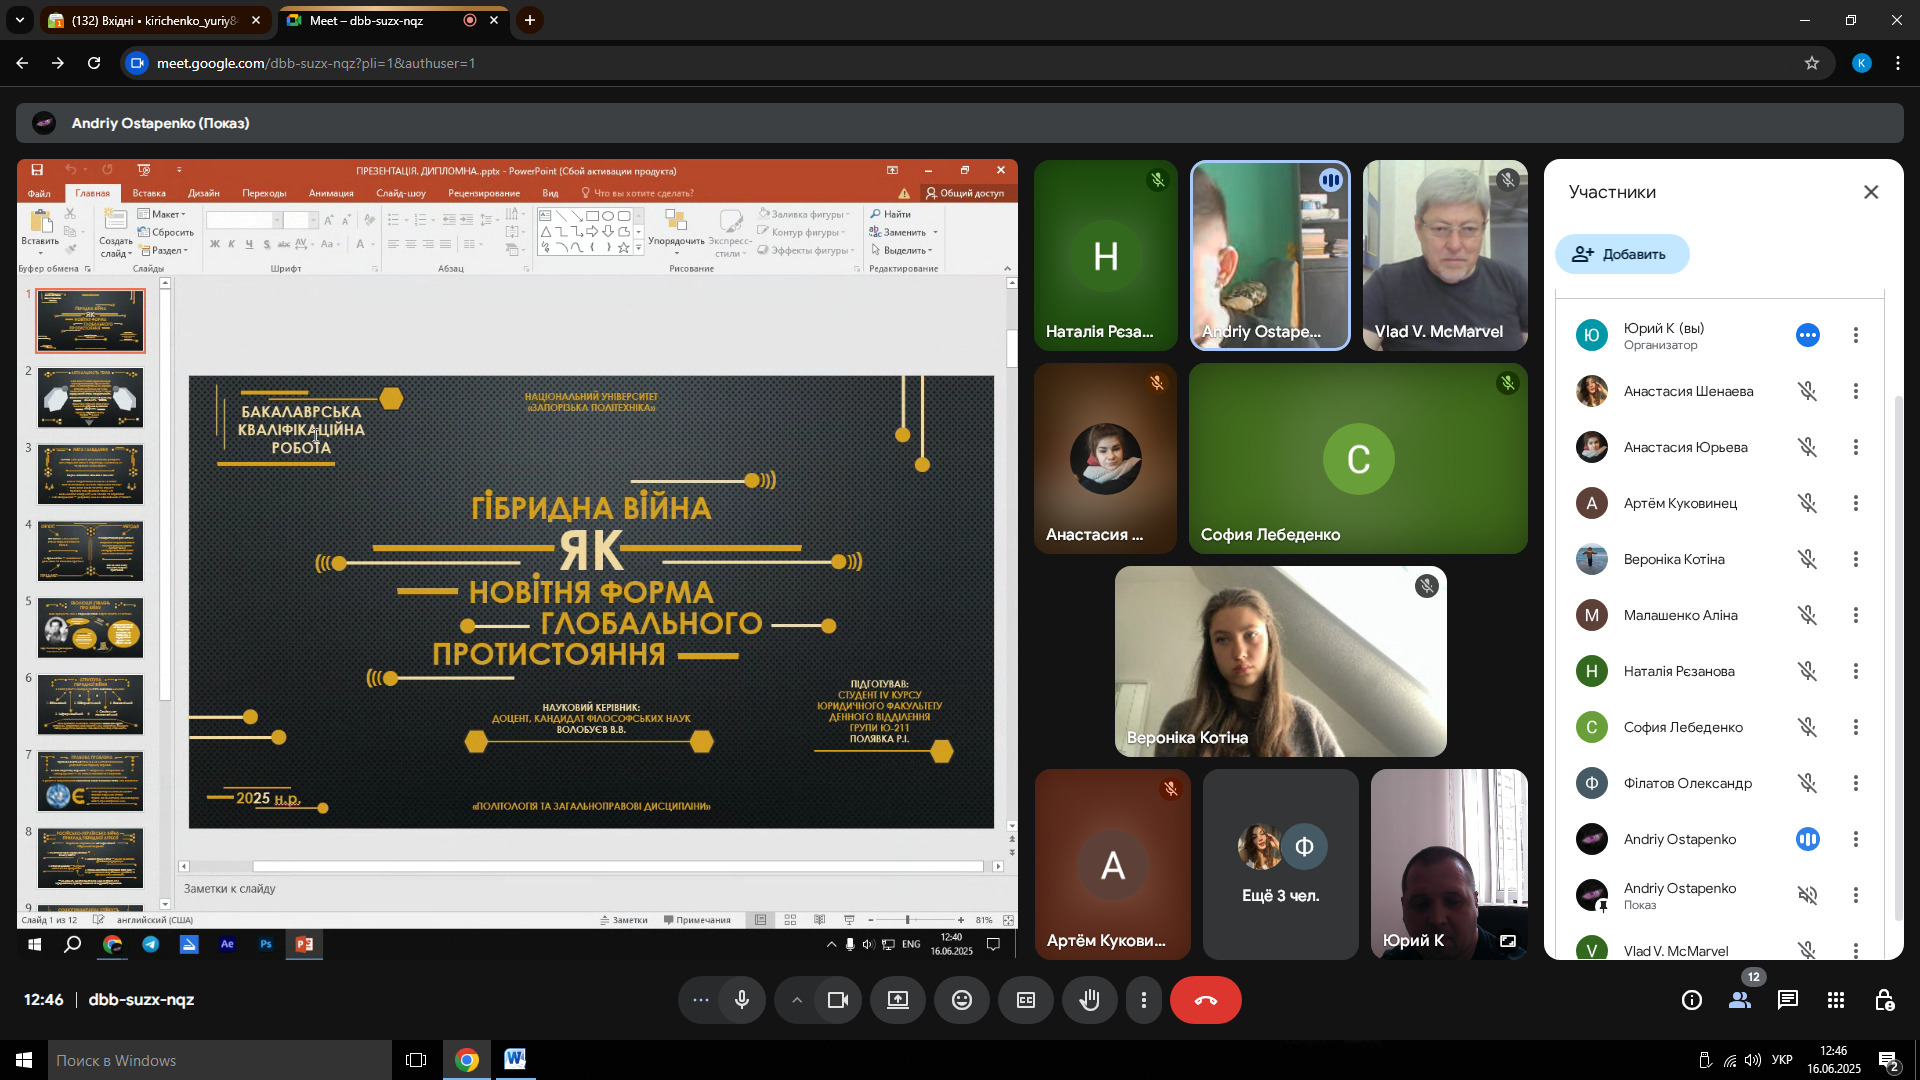Open the host controls lock icon

(x=1883, y=1000)
